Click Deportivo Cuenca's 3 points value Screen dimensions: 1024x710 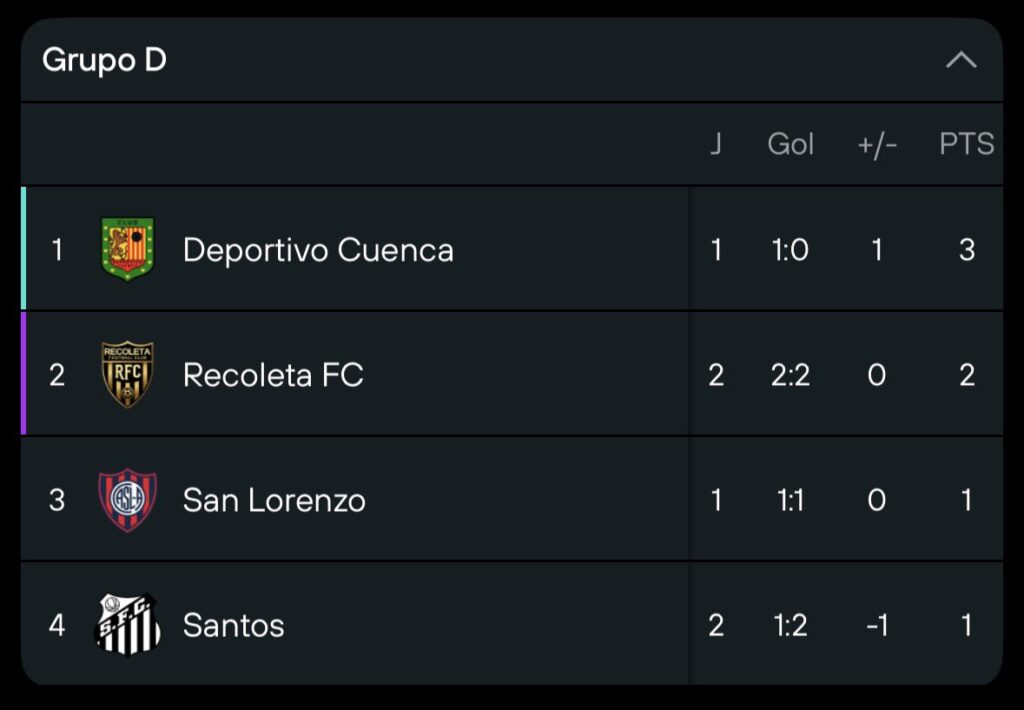click(966, 249)
